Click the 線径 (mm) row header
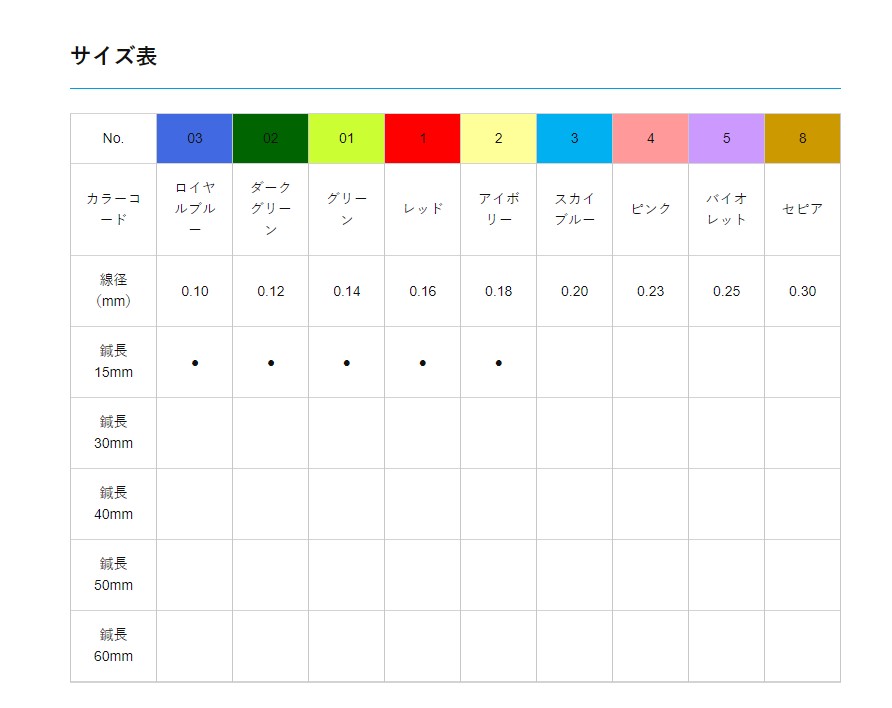This screenshot has width=892, height=708. point(113,291)
